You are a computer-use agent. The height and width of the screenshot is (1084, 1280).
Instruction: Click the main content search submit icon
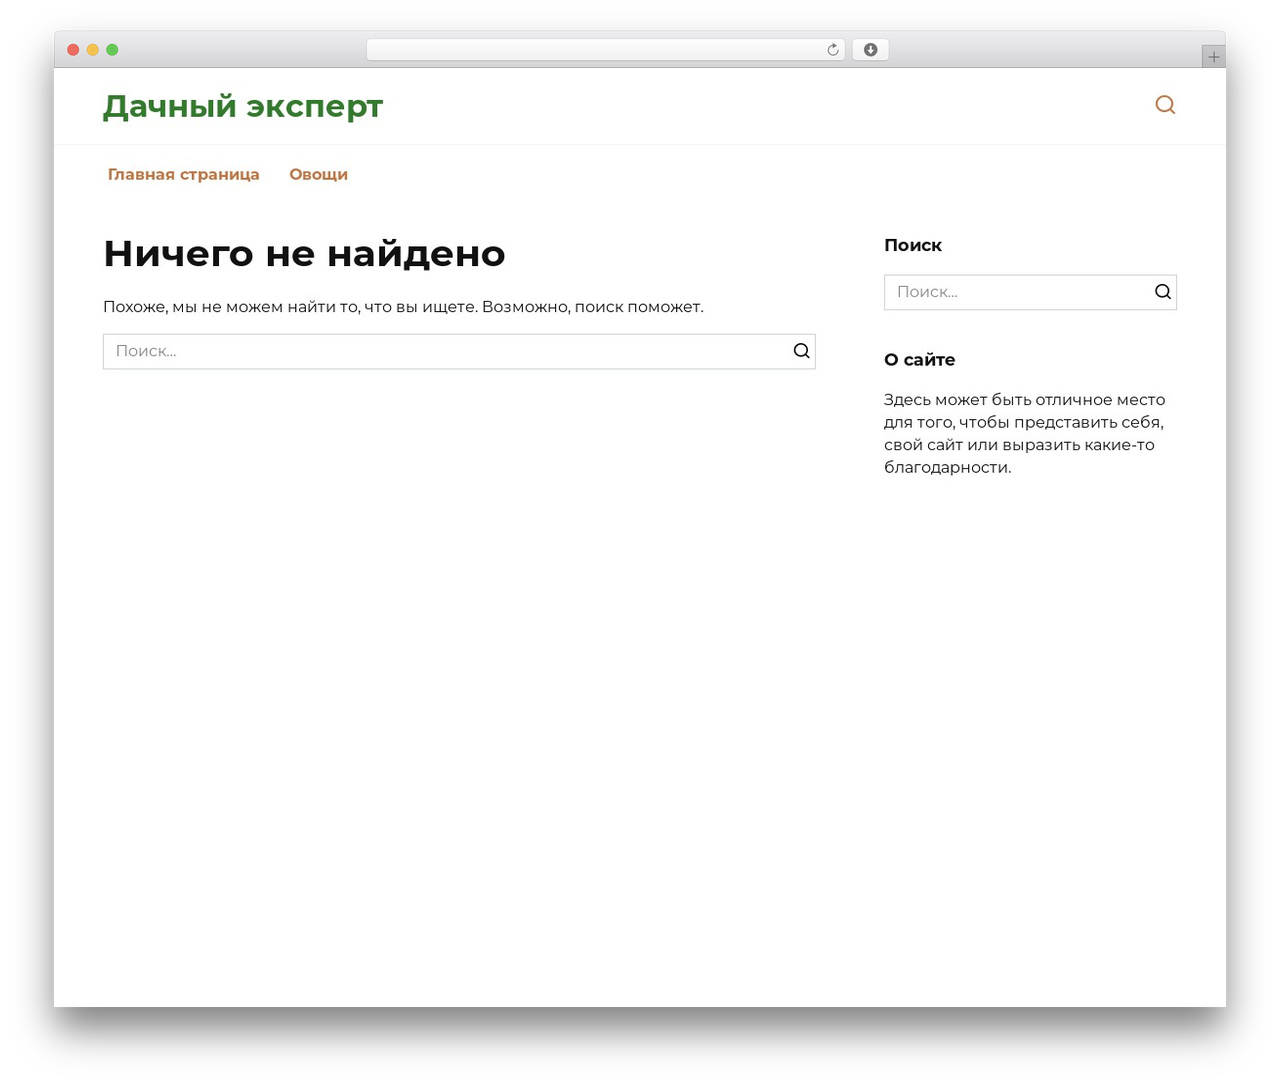802,351
